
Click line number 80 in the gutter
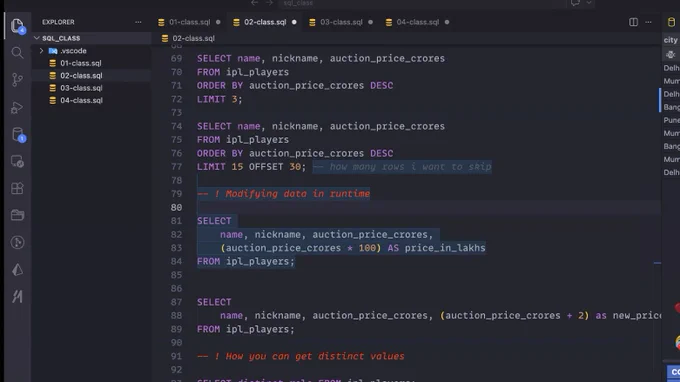click(x=176, y=208)
